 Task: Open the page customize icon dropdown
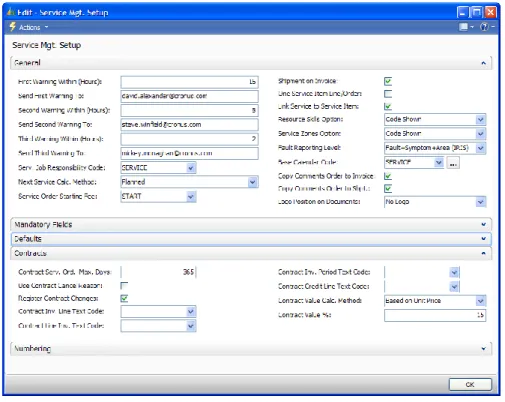[x=466, y=27]
